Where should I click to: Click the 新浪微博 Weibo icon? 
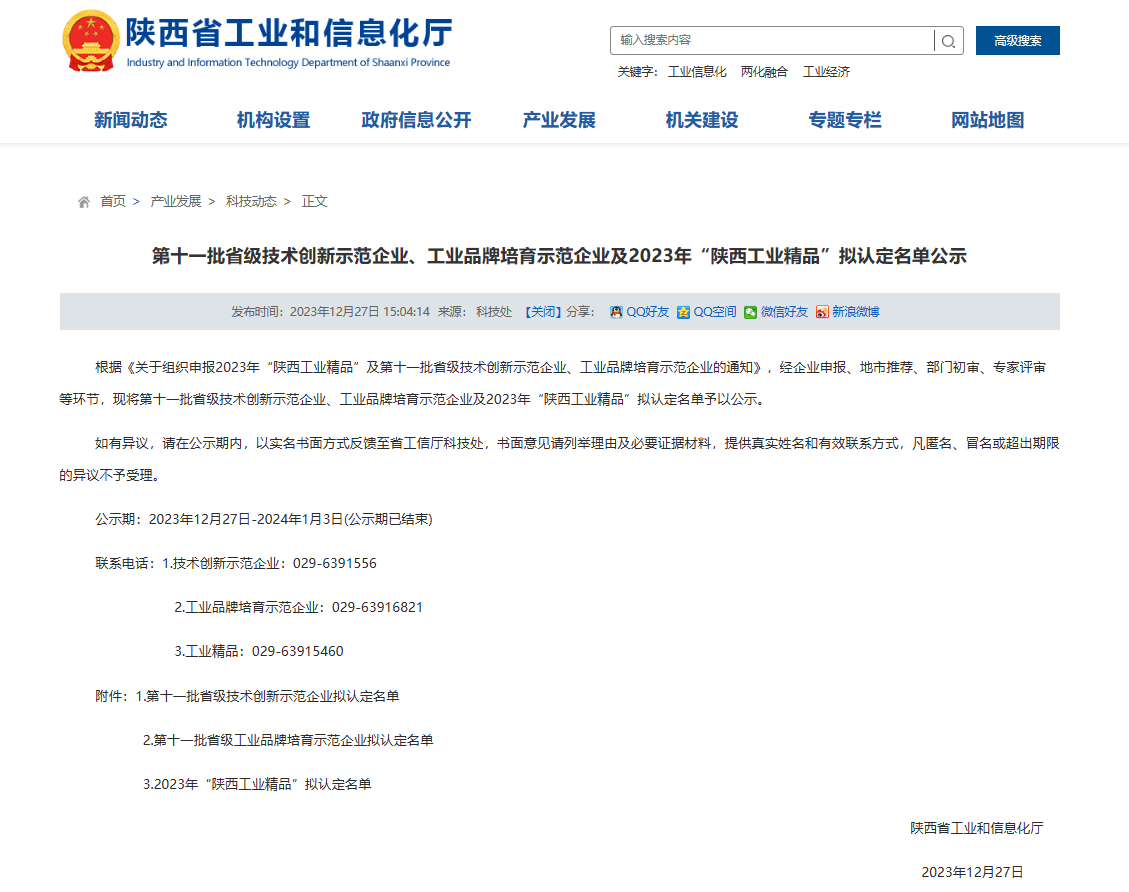coord(822,312)
